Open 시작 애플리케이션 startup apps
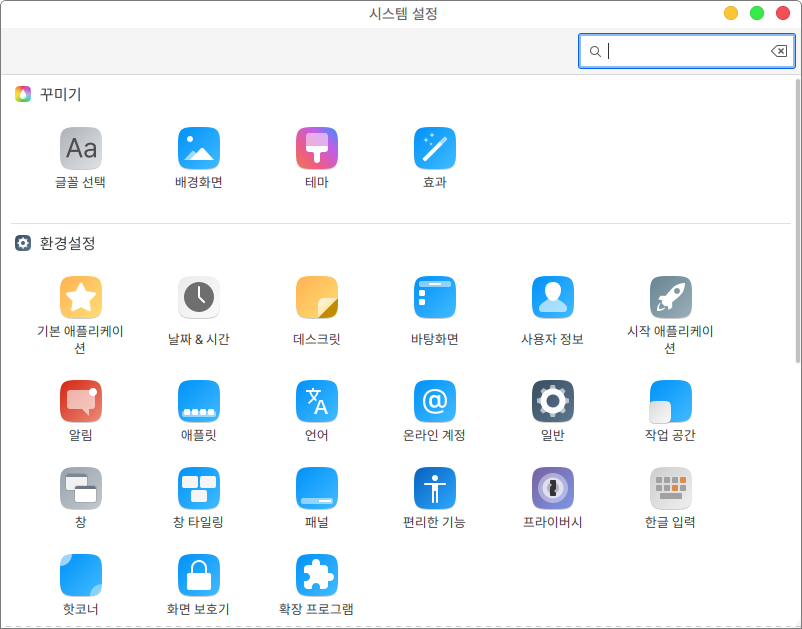The height and width of the screenshot is (629, 802). [670, 297]
